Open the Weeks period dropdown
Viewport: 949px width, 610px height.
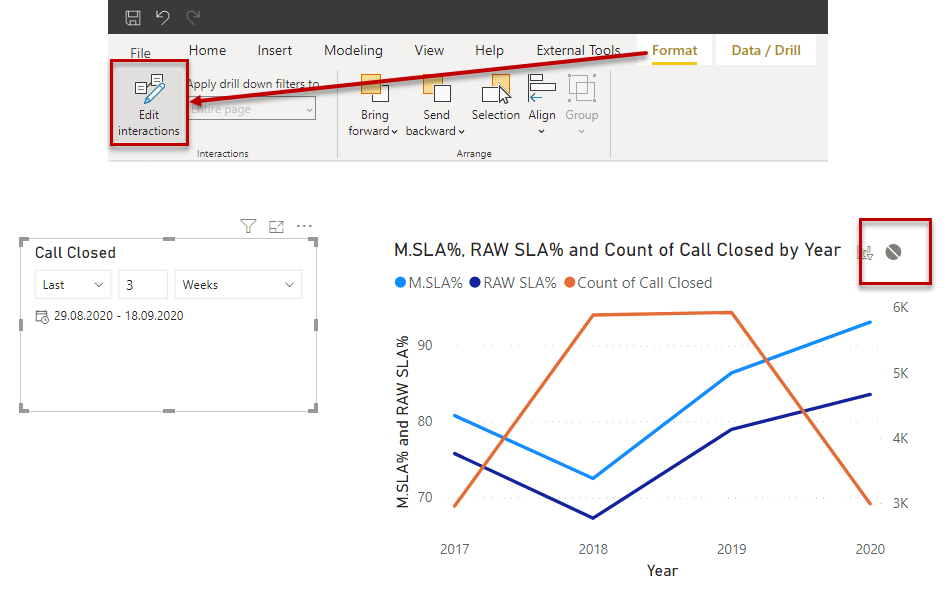[238, 284]
